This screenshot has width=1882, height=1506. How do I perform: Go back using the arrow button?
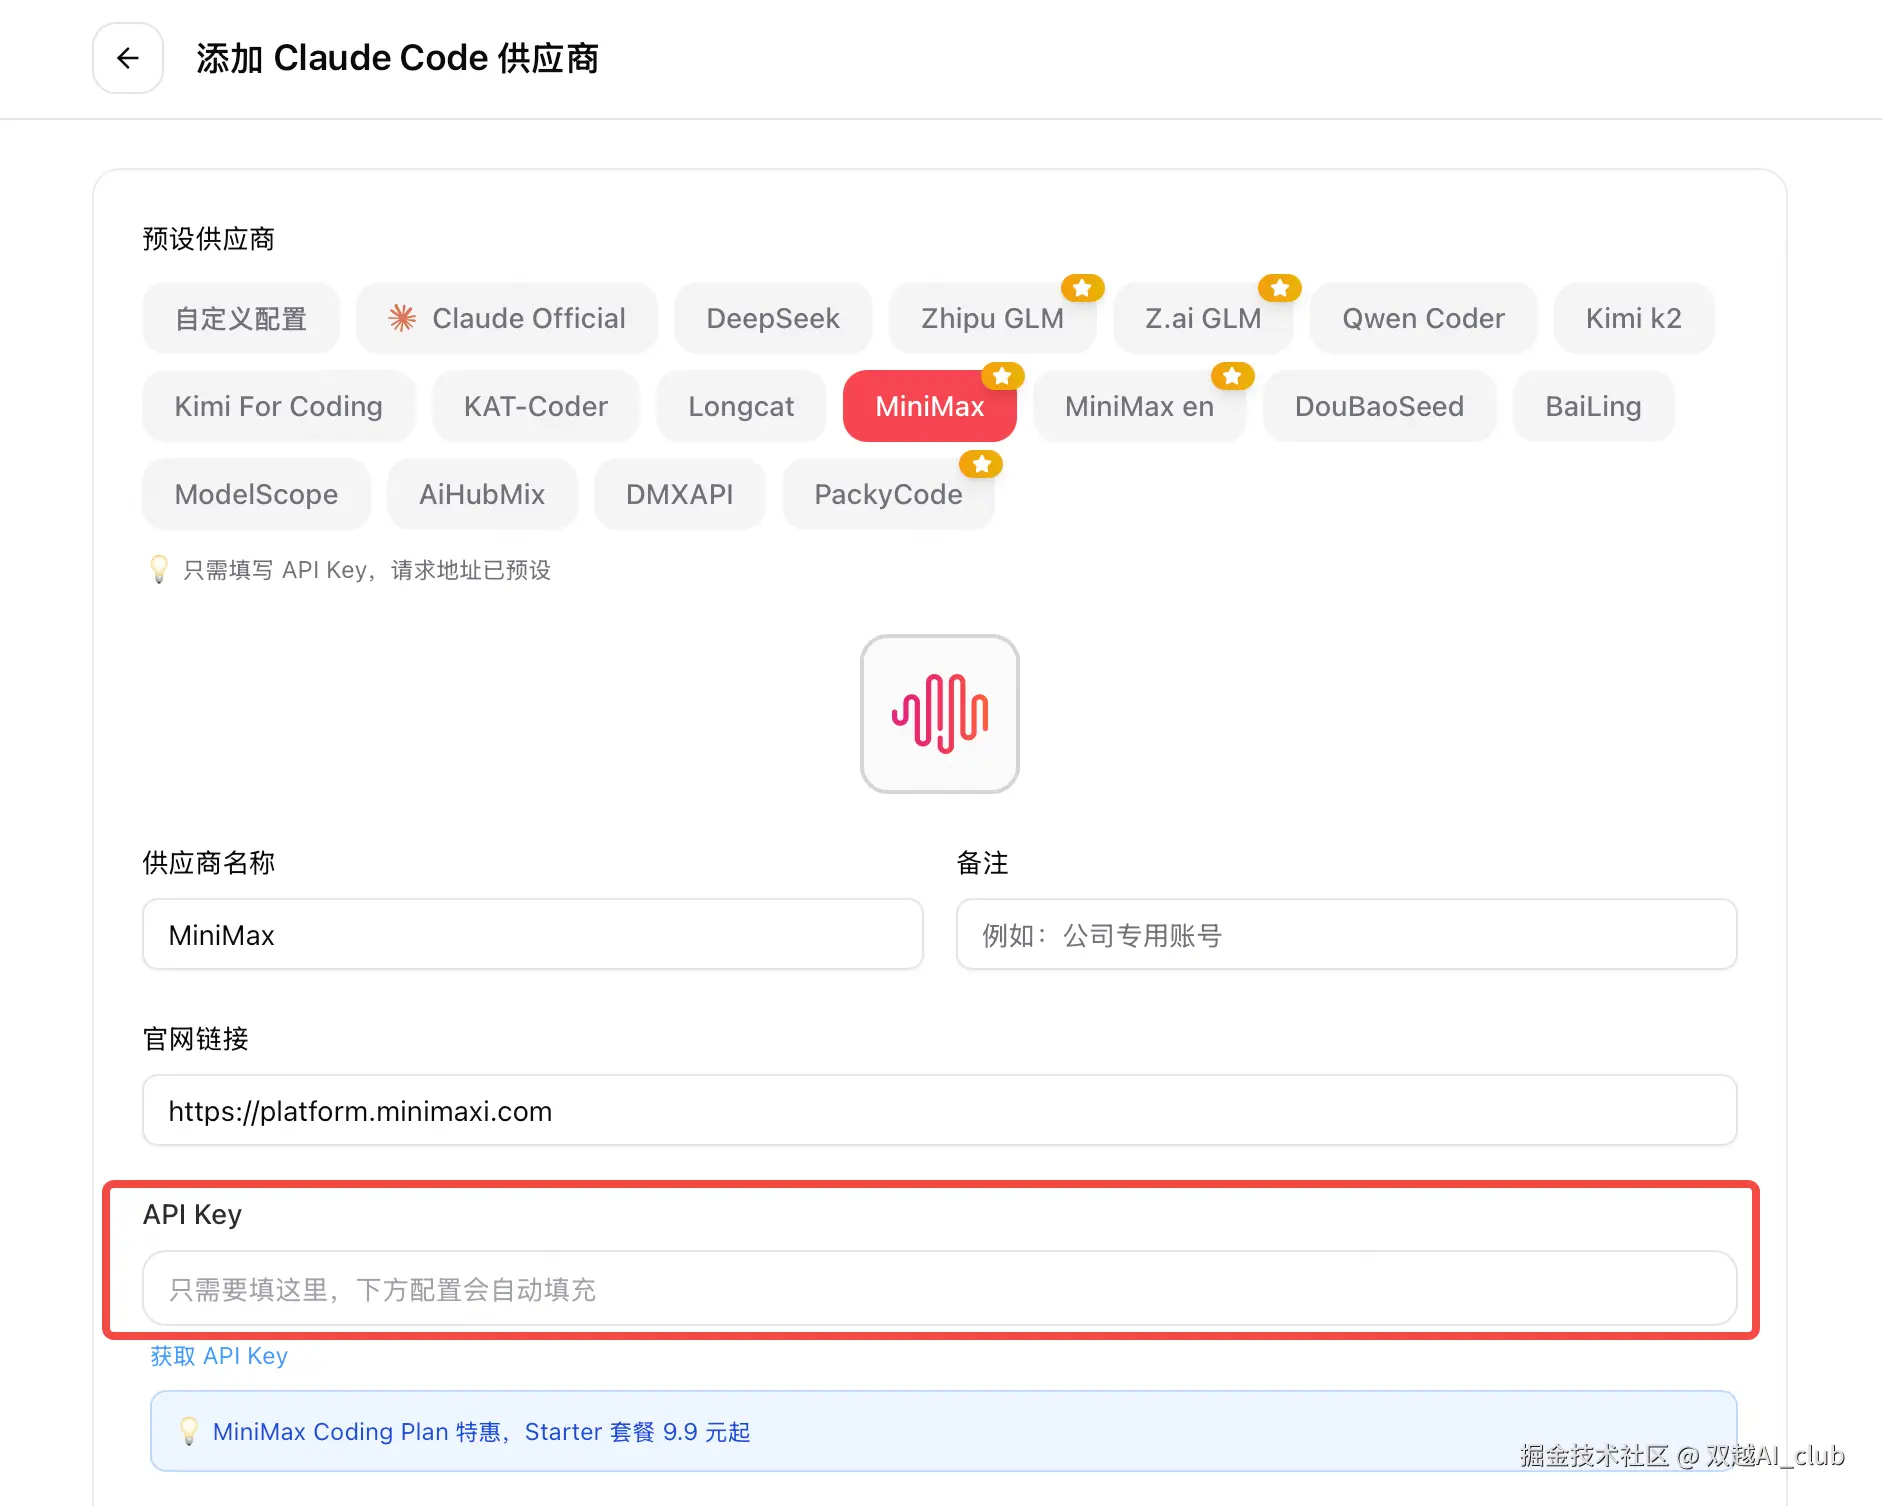click(x=128, y=58)
